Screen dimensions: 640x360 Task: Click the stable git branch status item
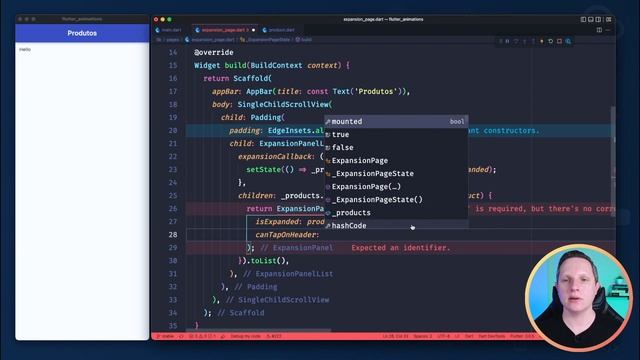pos(165,336)
